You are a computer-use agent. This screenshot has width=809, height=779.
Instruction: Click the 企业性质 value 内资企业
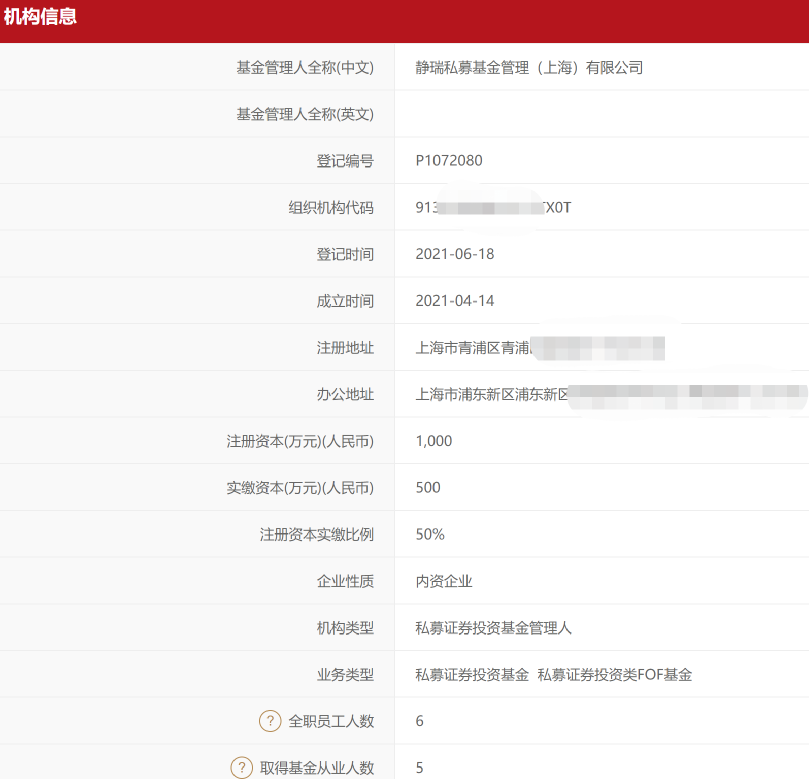tap(447, 580)
